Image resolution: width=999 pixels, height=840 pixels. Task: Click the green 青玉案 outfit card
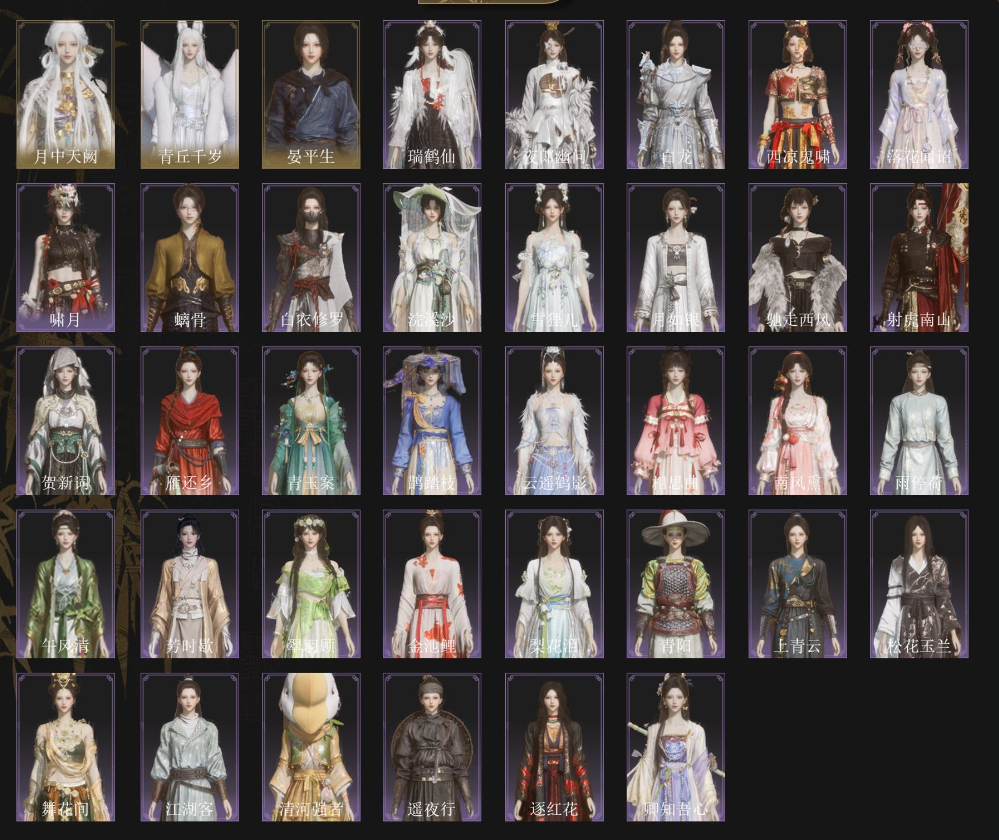[311, 421]
